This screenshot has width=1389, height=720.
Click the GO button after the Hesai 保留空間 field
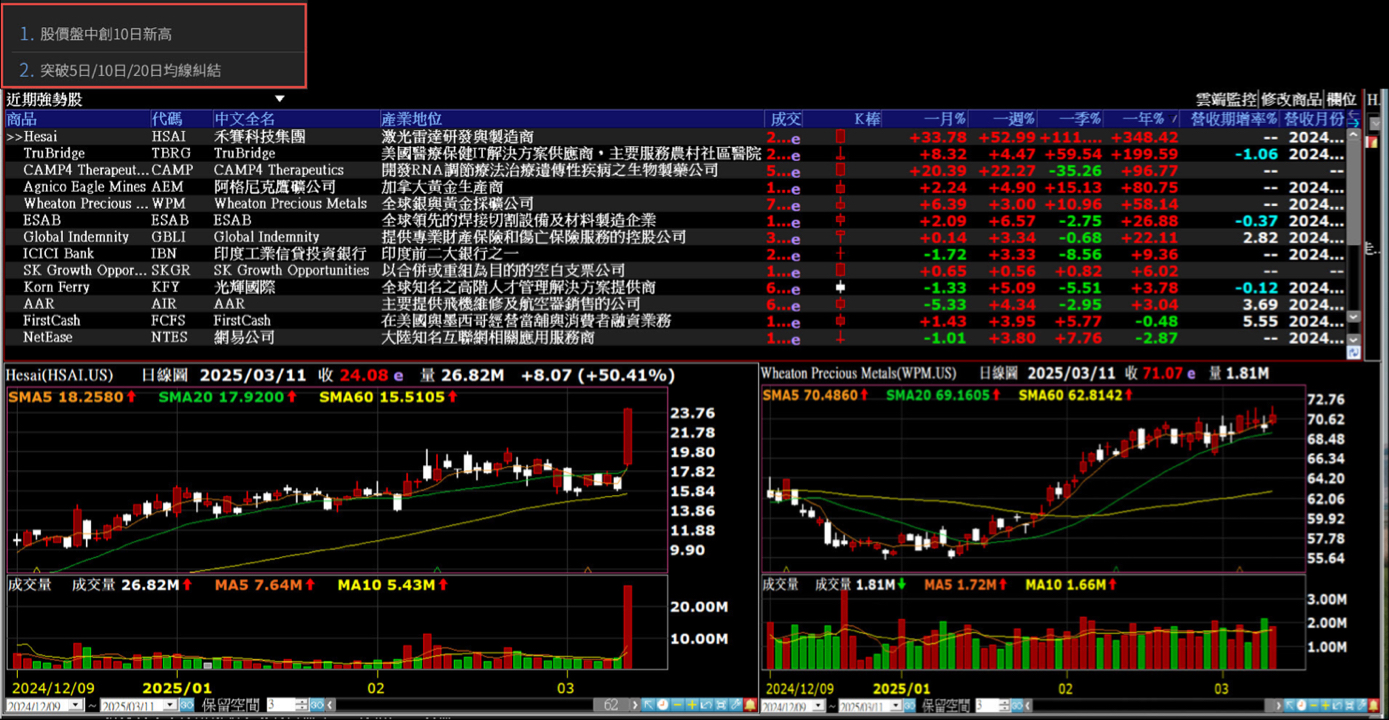click(317, 705)
